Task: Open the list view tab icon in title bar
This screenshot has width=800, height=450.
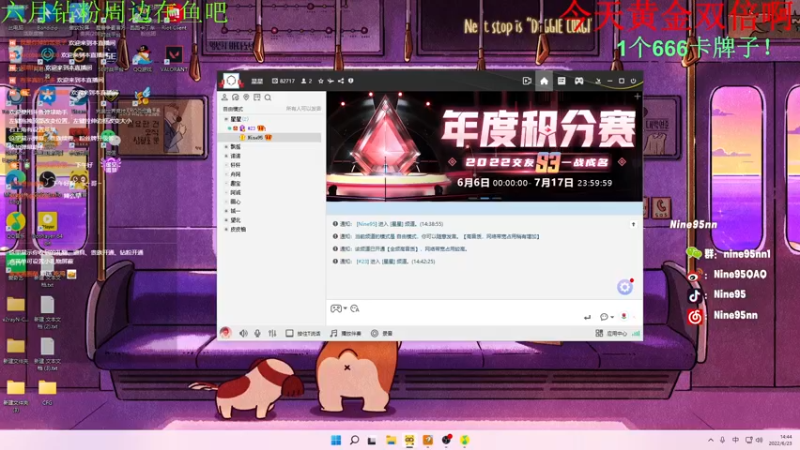Action: coord(561,81)
